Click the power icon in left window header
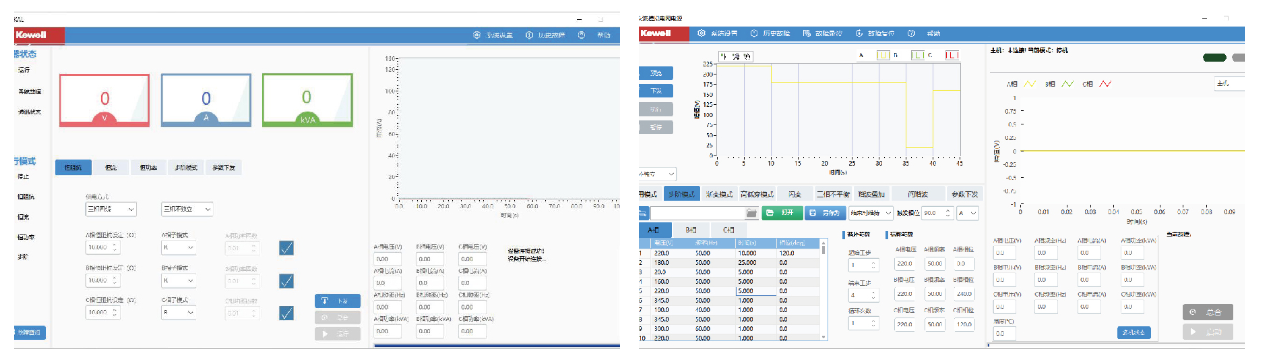Viewport: 1261px width, 361px height. [x=529, y=35]
